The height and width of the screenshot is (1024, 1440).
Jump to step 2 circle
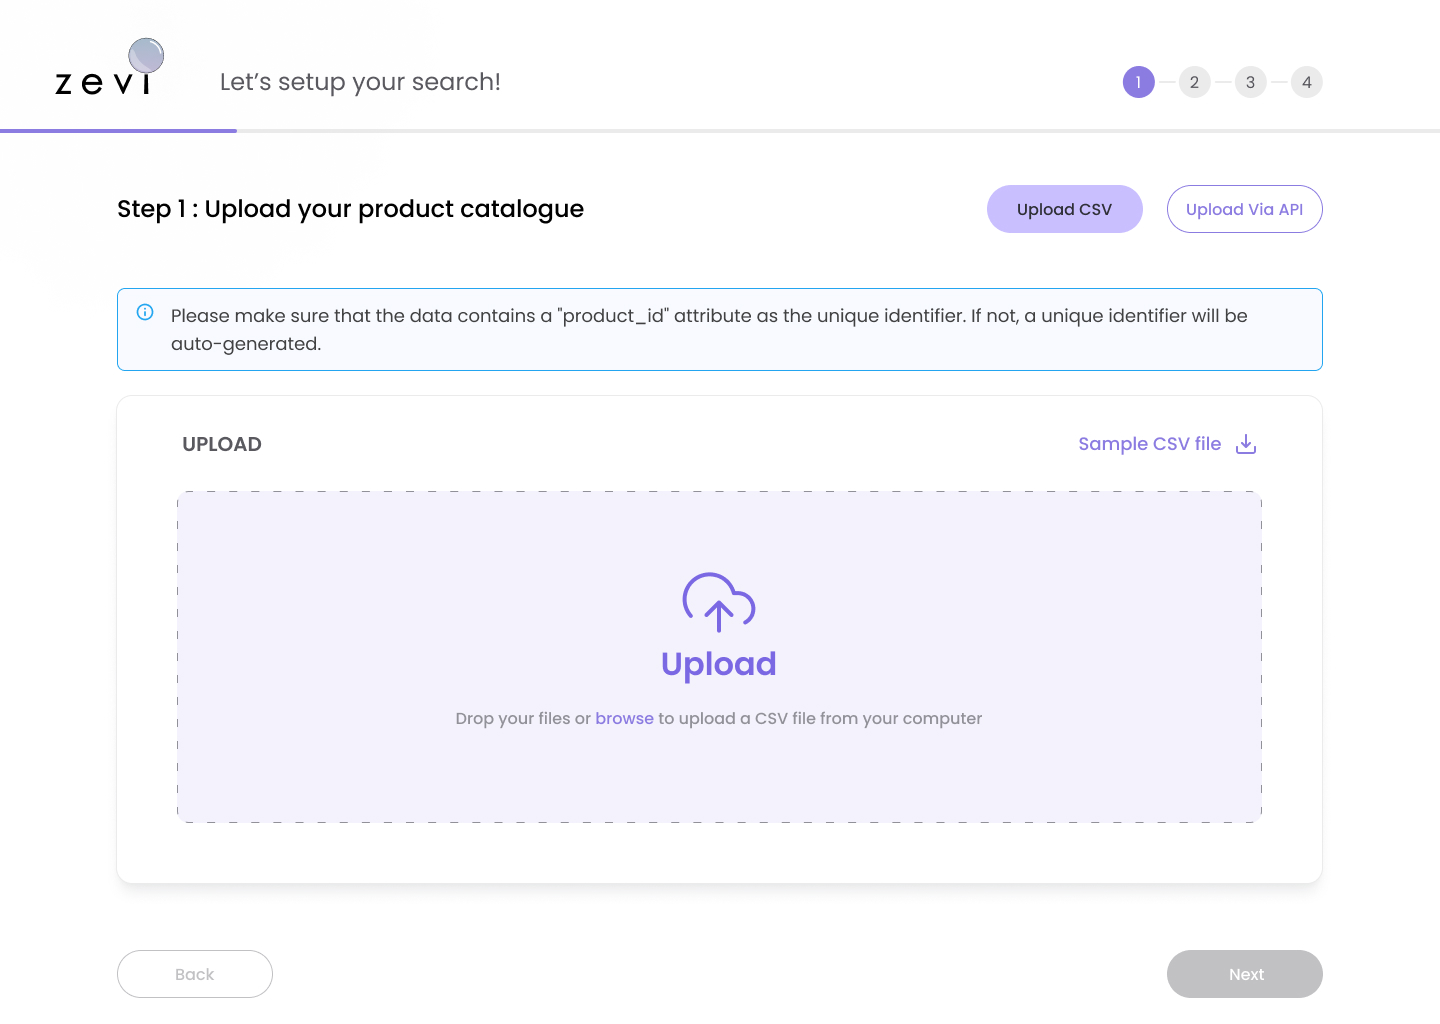coord(1194,82)
